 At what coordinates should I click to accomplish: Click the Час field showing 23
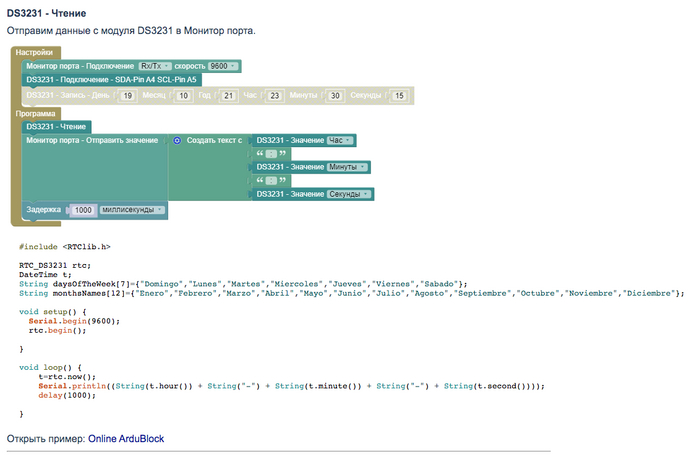coord(275,96)
